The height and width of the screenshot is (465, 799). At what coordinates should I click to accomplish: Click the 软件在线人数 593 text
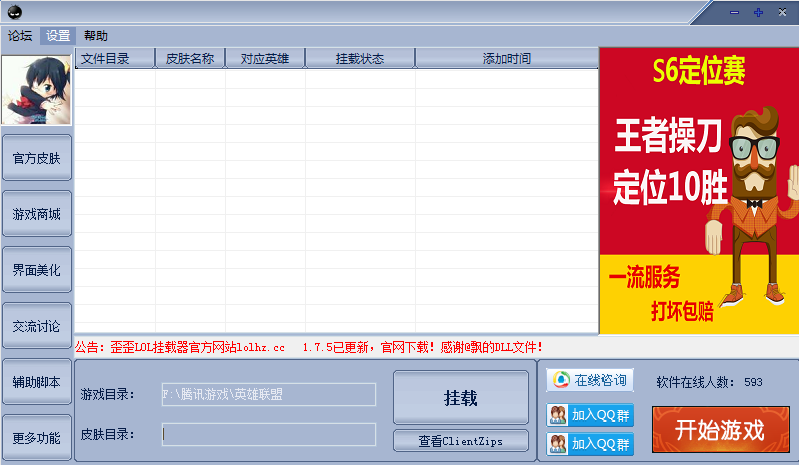709,382
